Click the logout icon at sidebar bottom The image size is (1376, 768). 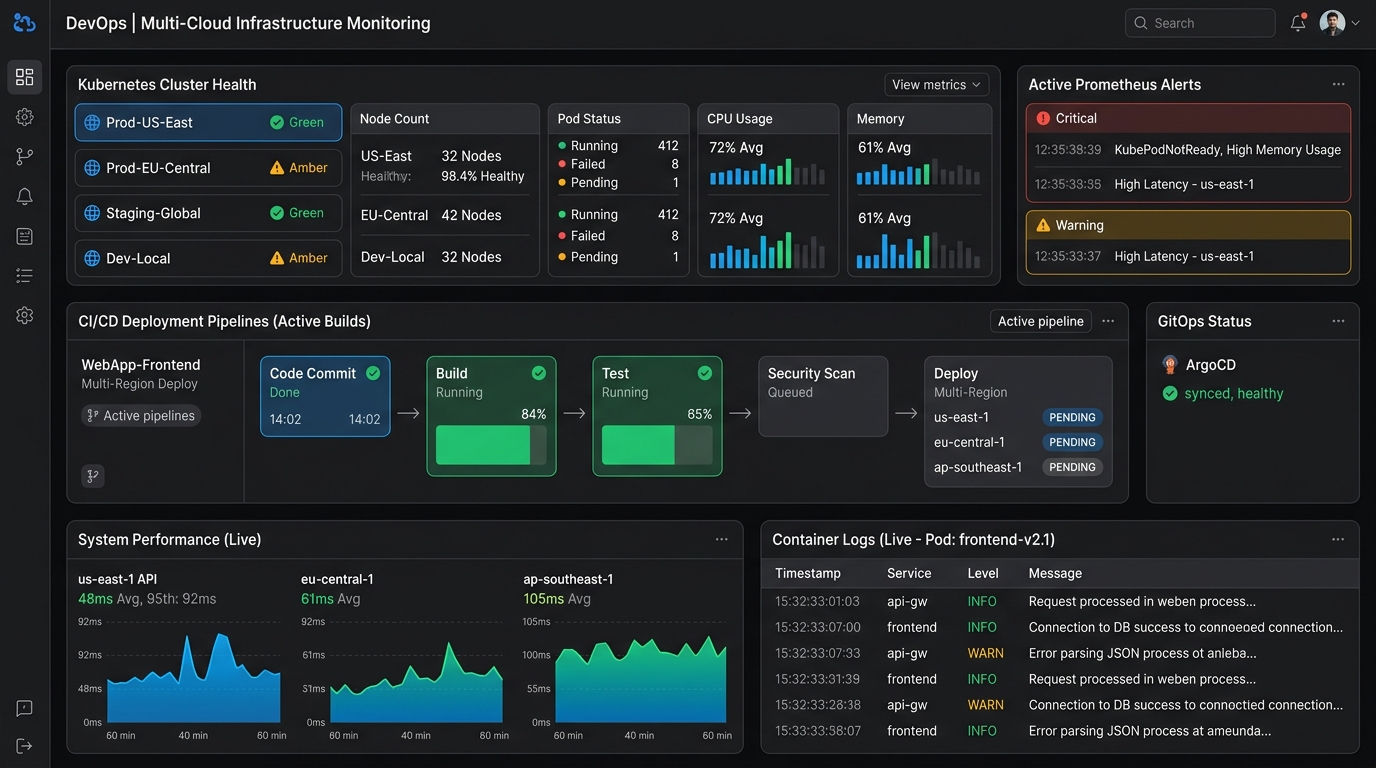click(25, 746)
